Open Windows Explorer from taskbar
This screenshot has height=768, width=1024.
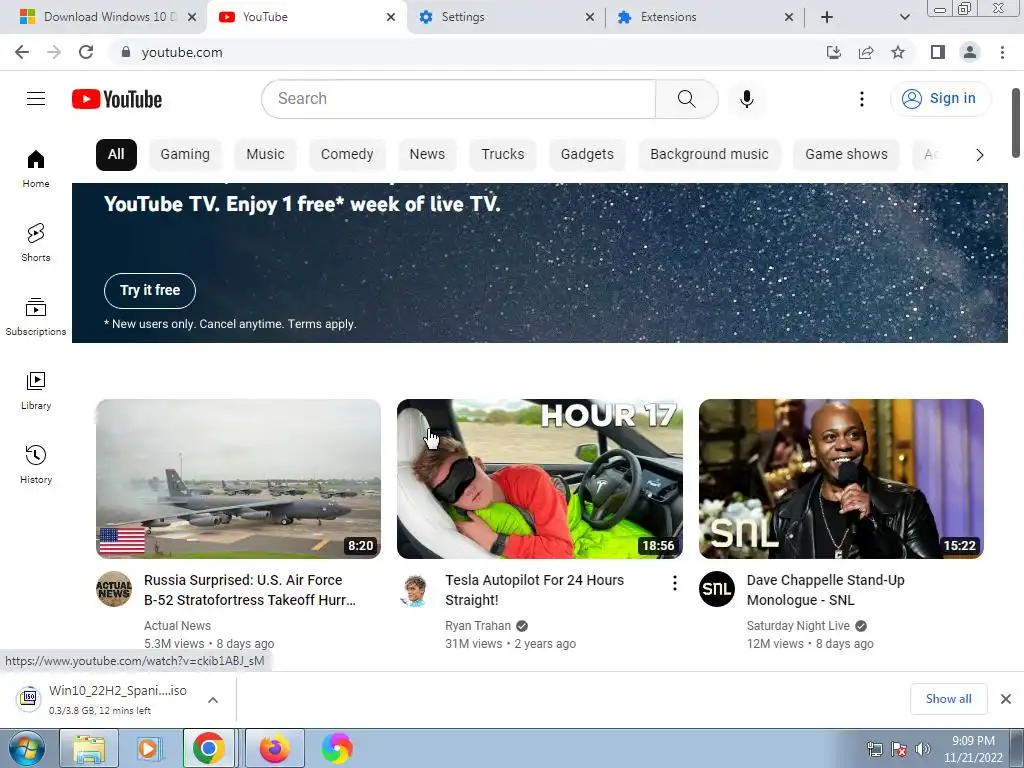coord(89,748)
